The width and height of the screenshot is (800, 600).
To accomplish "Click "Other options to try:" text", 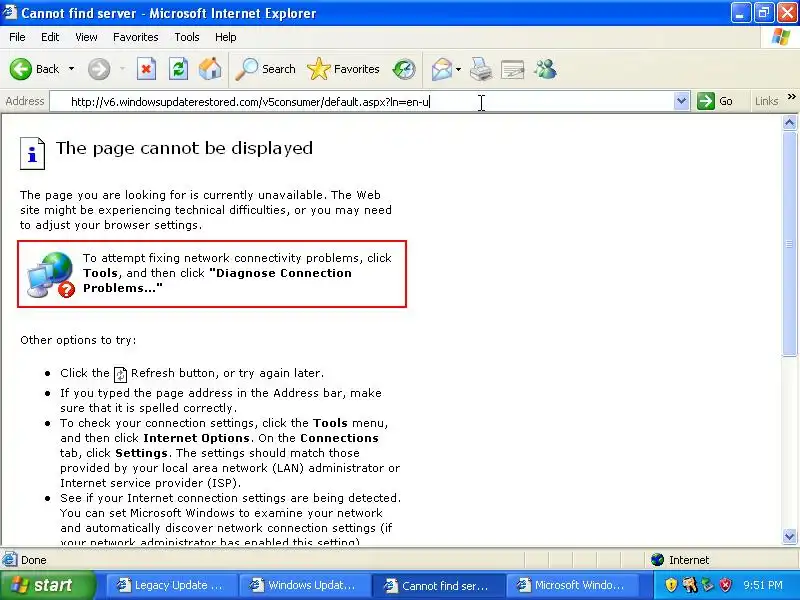I will pyautogui.click(x=78, y=340).
